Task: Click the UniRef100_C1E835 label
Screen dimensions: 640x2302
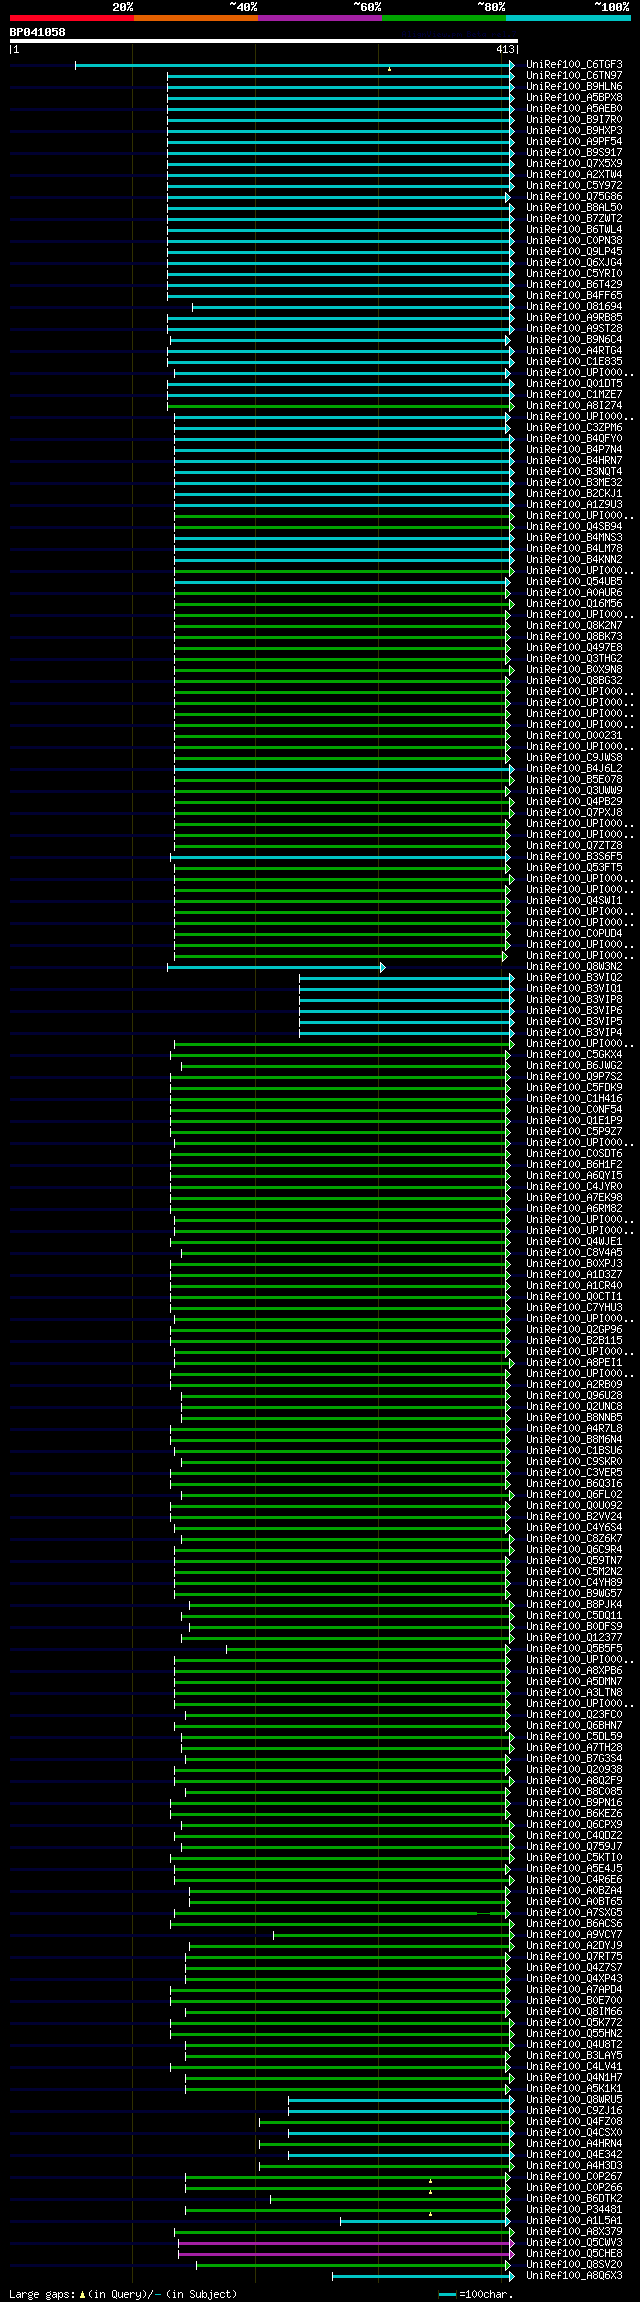Action: pyautogui.click(x=574, y=362)
